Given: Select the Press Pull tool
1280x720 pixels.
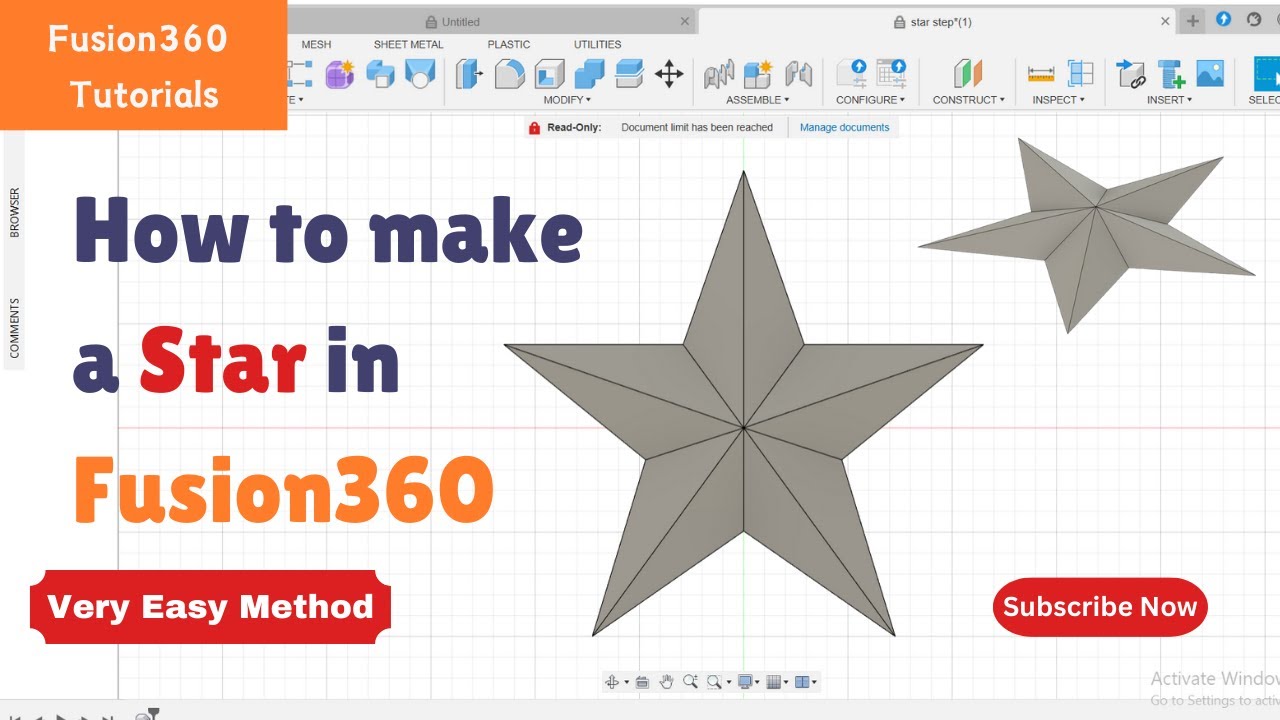Looking at the screenshot, I should [469, 74].
